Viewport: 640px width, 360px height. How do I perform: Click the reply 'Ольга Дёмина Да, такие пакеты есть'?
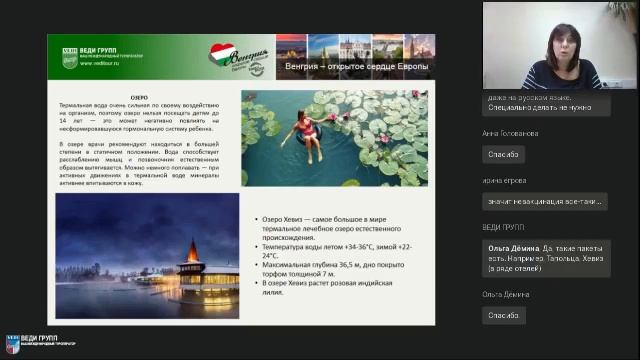pos(547,258)
